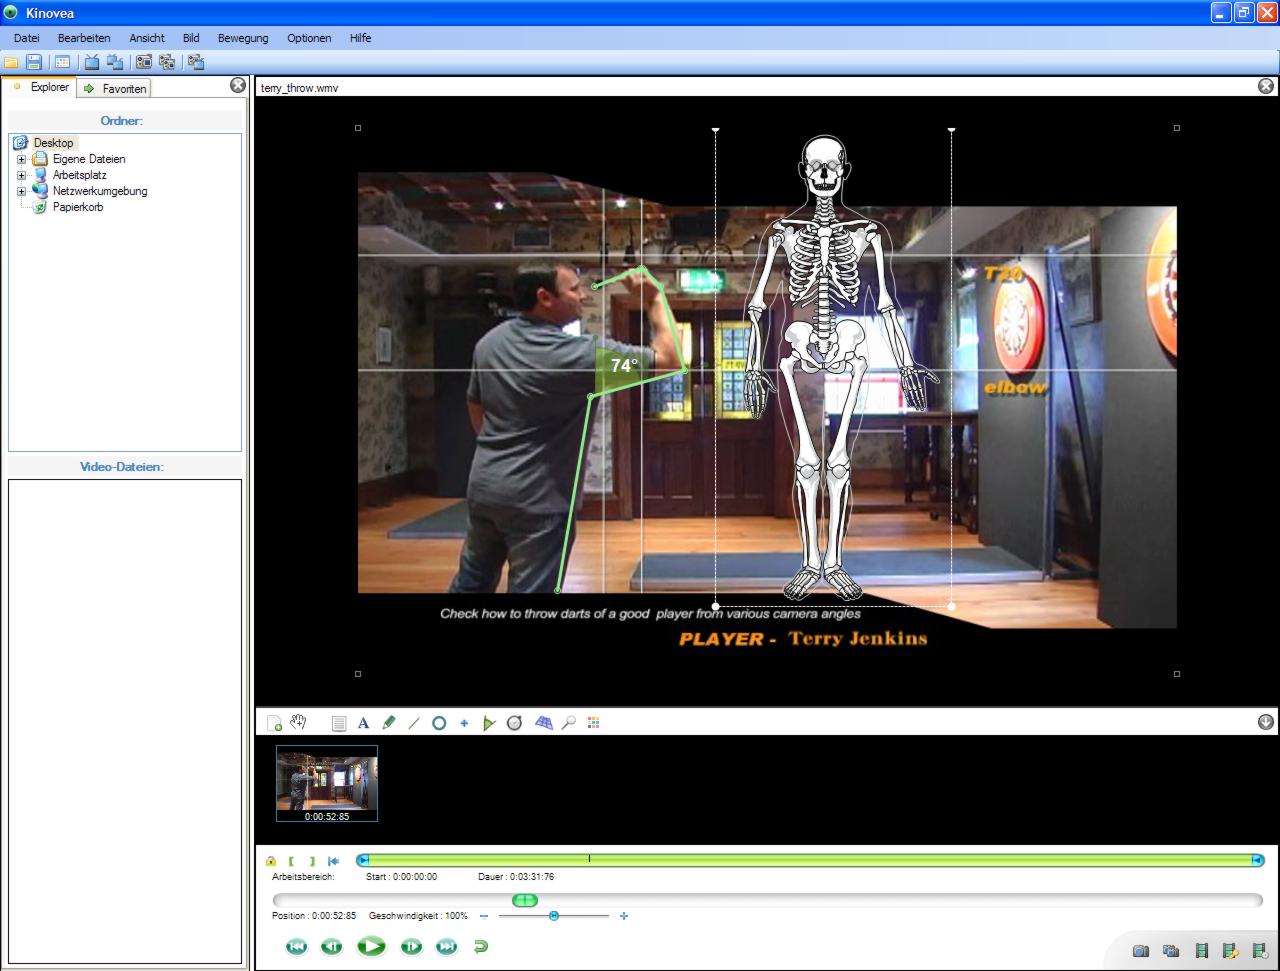1280x971 pixels.
Task: Click the speed slider handle
Action: [x=554, y=916]
